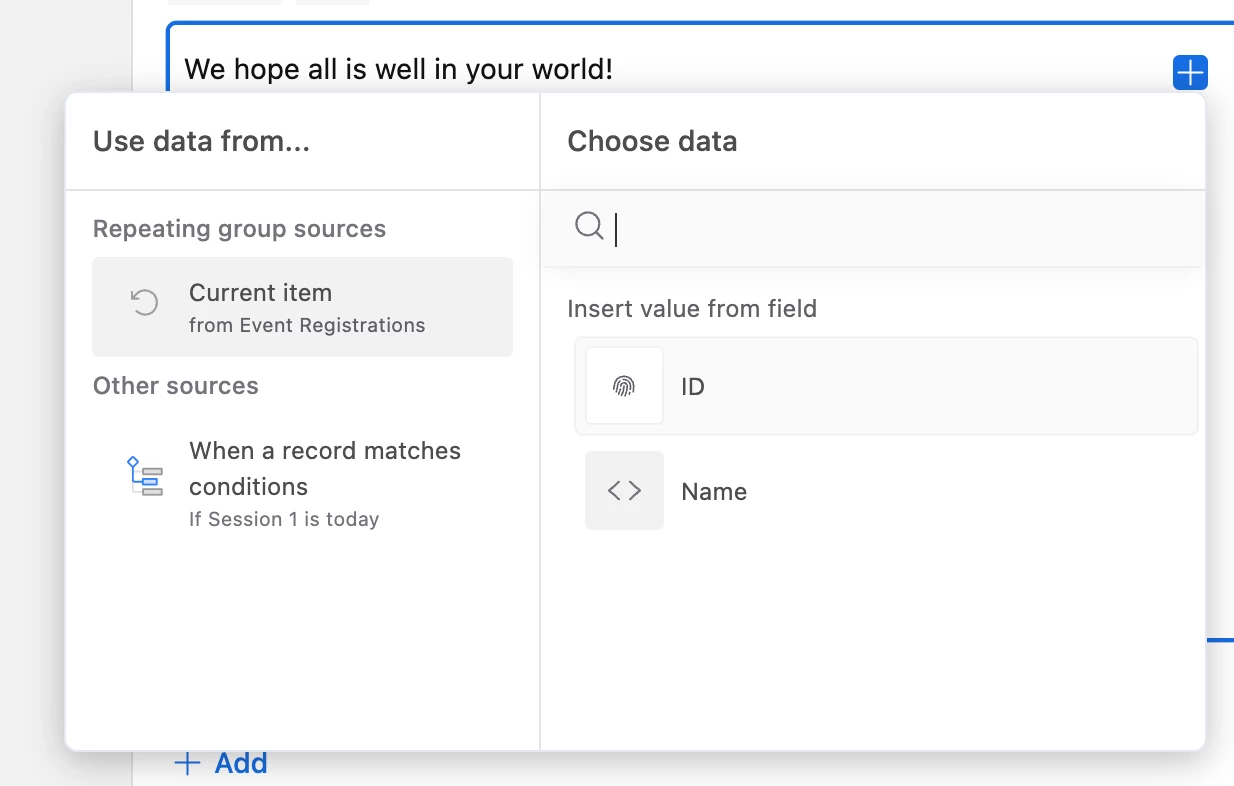The height and width of the screenshot is (786, 1234).
Task: Click the 'Choose data' panel title
Action: pyautogui.click(x=652, y=142)
